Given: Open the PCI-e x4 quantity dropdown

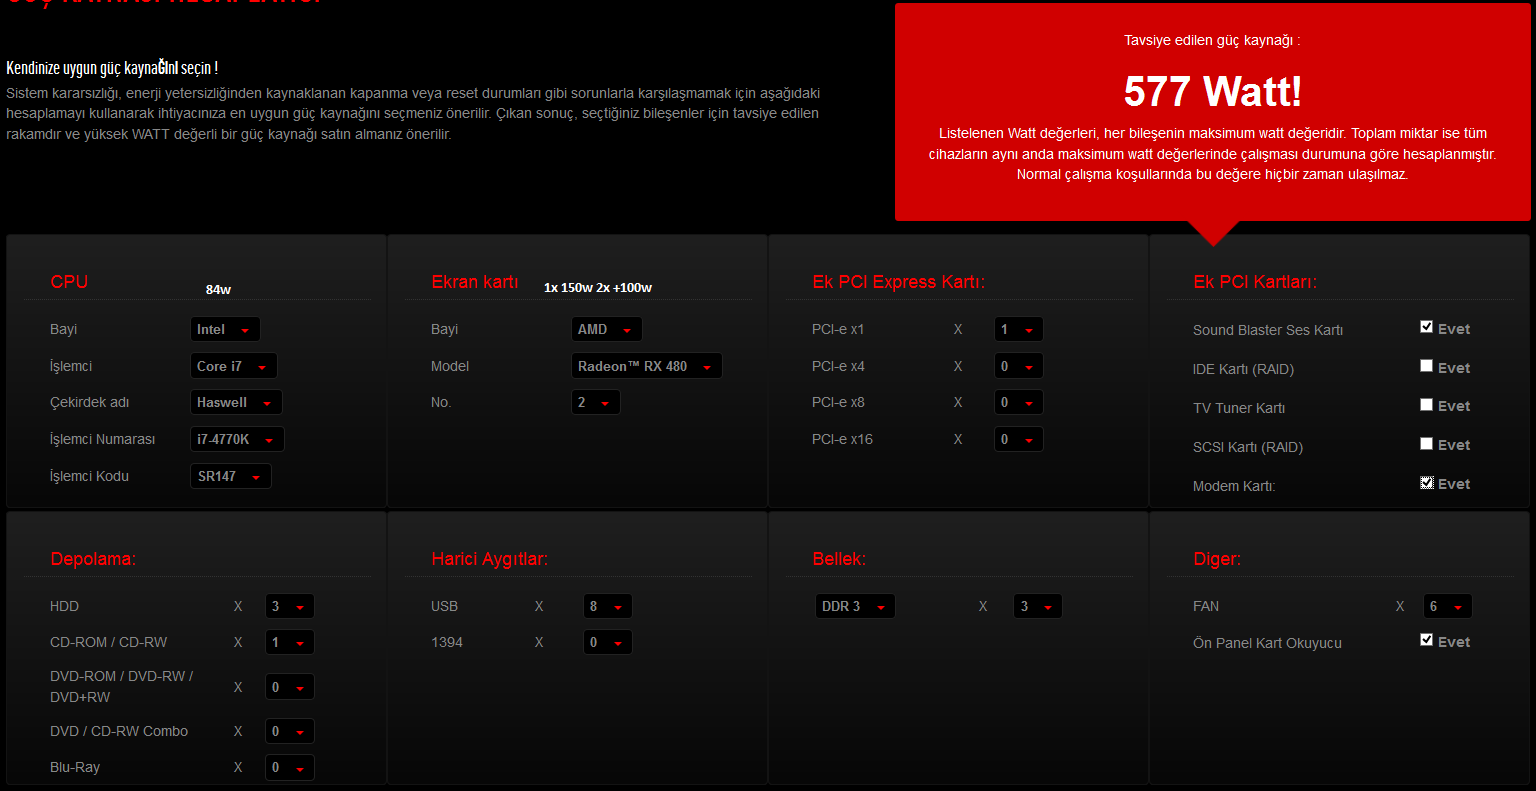Looking at the screenshot, I should point(1018,366).
